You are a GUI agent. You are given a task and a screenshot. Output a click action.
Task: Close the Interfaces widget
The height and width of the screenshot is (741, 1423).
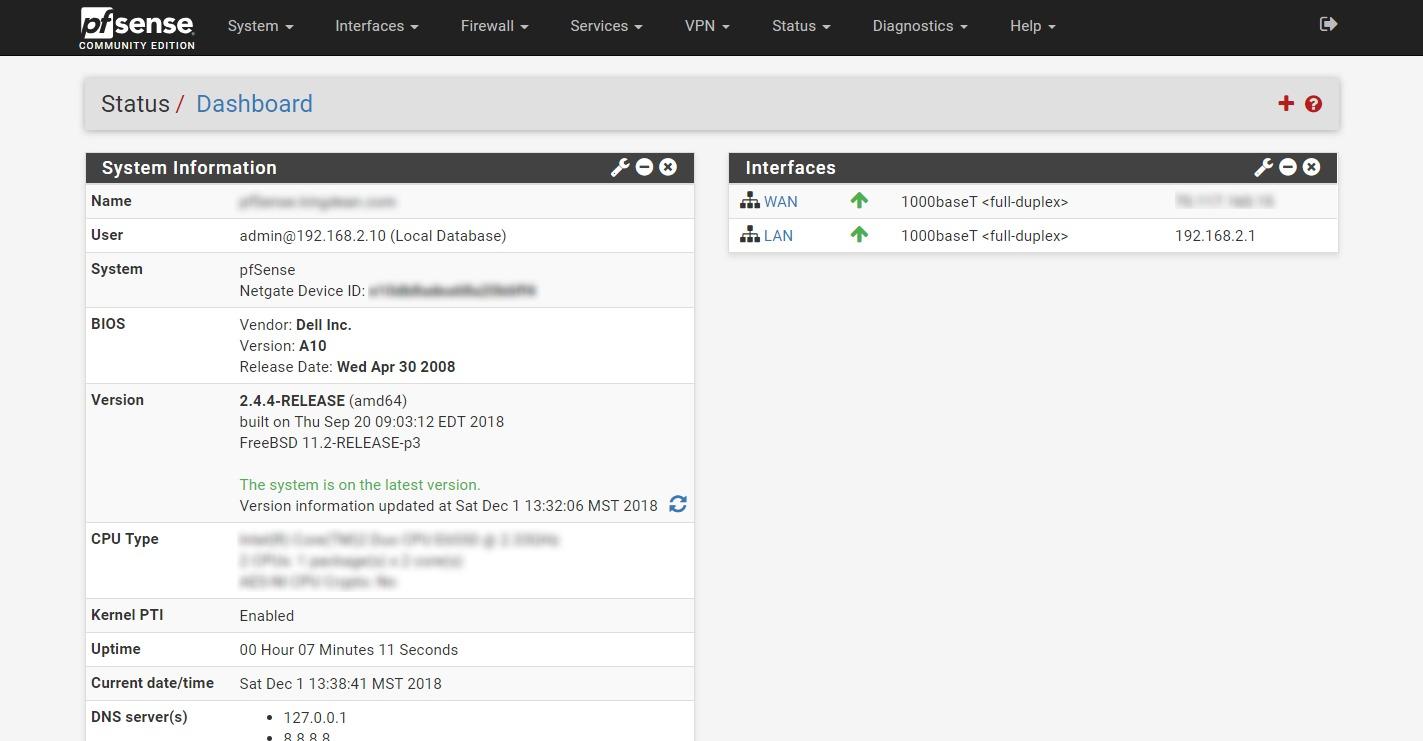[x=1311, y=167]
